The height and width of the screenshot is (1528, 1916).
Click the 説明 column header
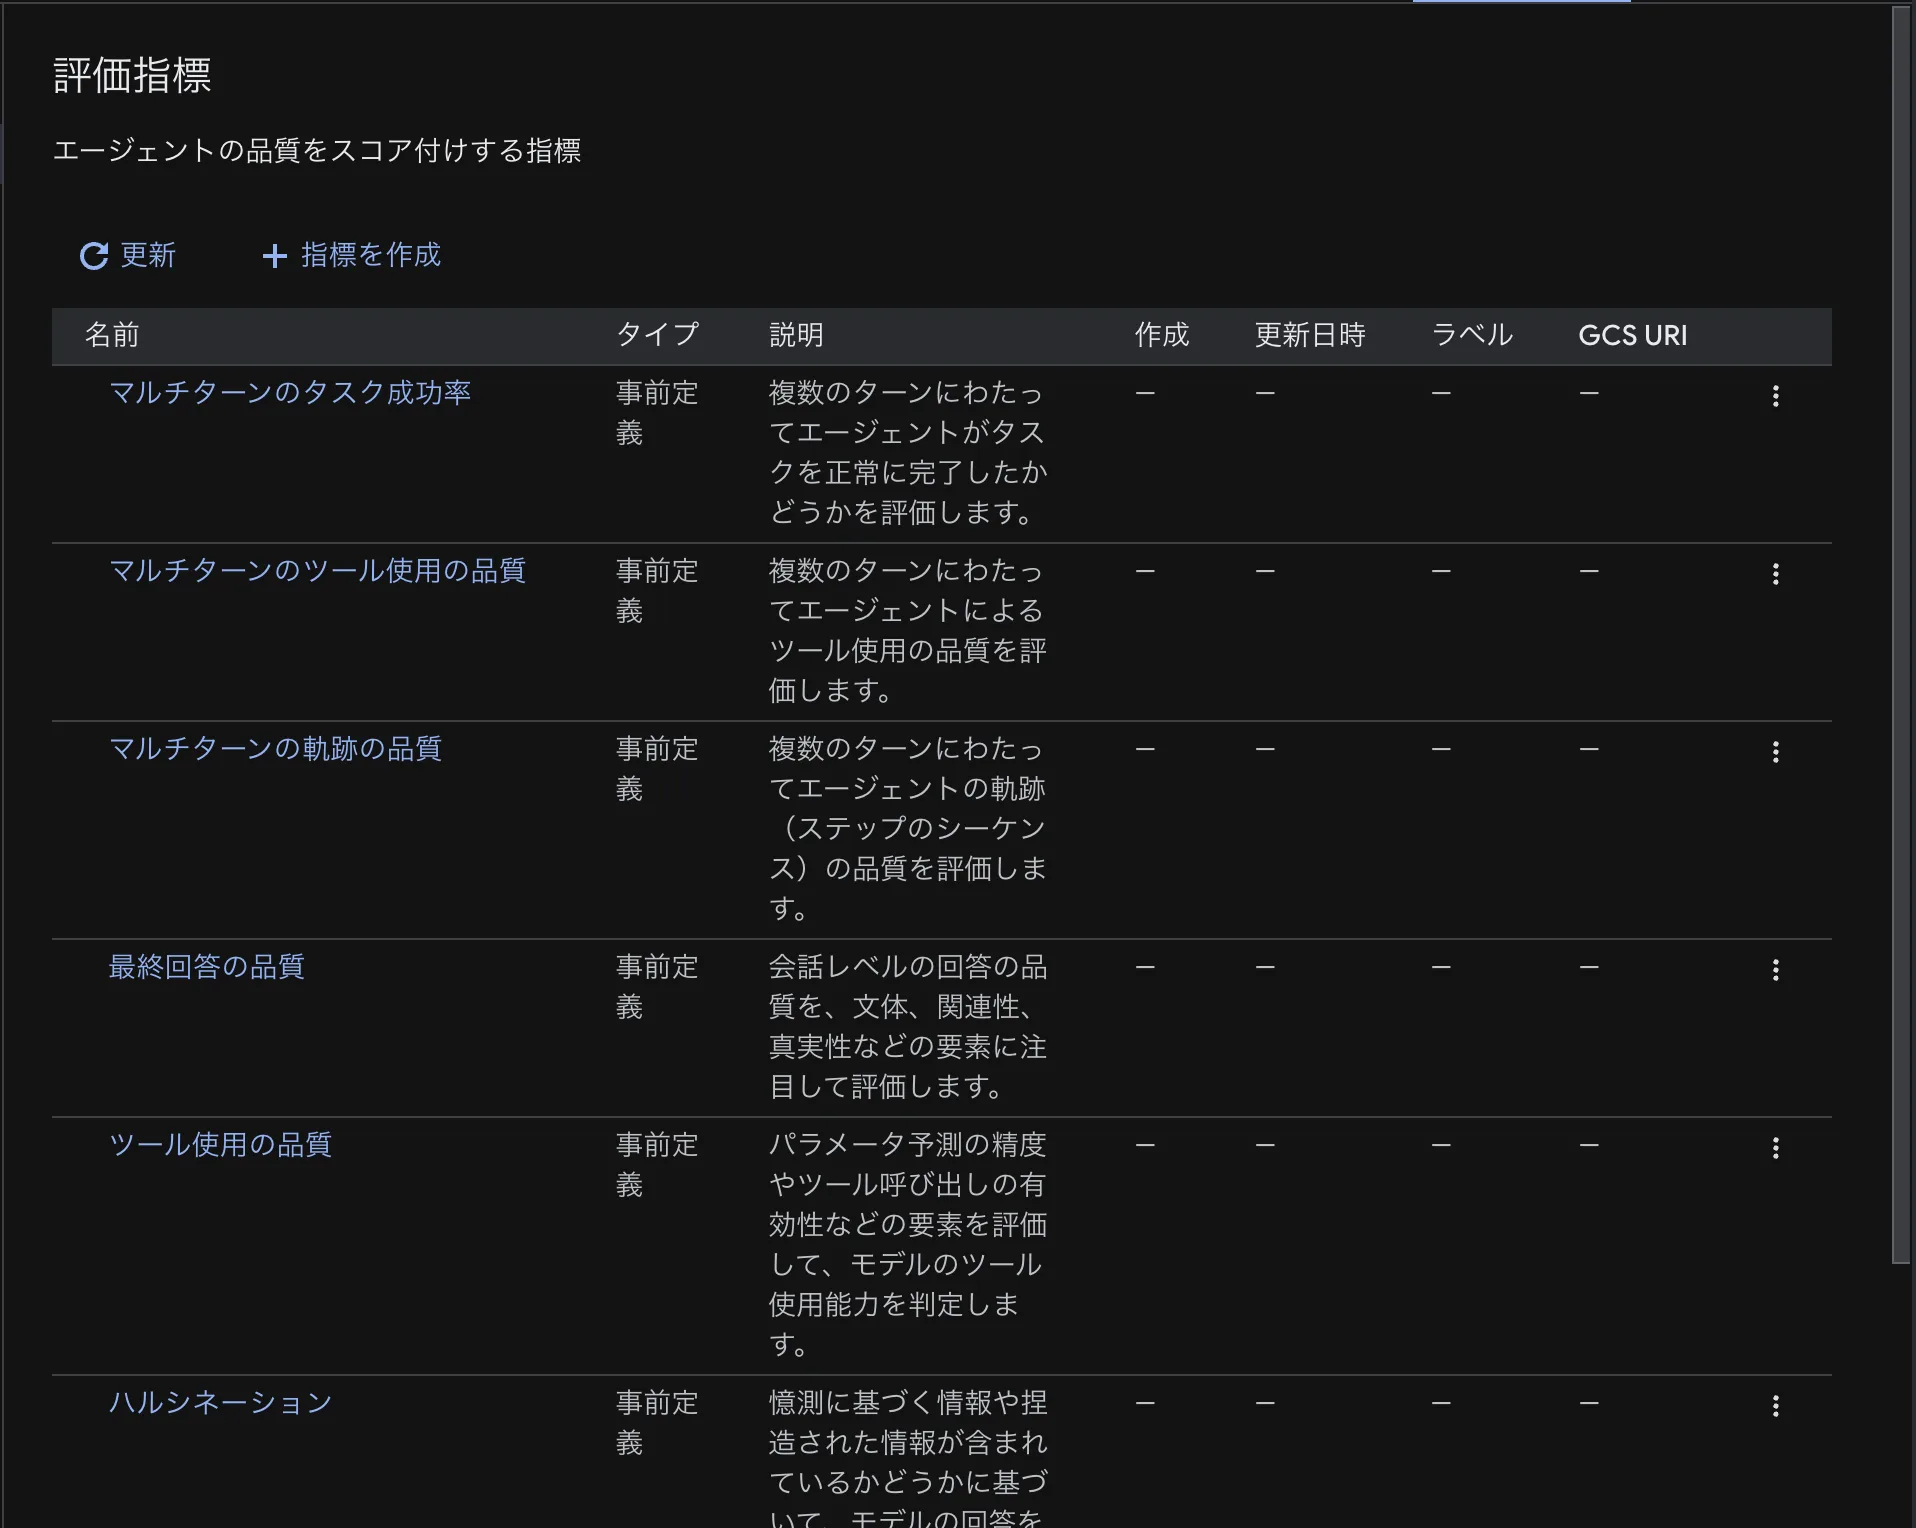796,335
